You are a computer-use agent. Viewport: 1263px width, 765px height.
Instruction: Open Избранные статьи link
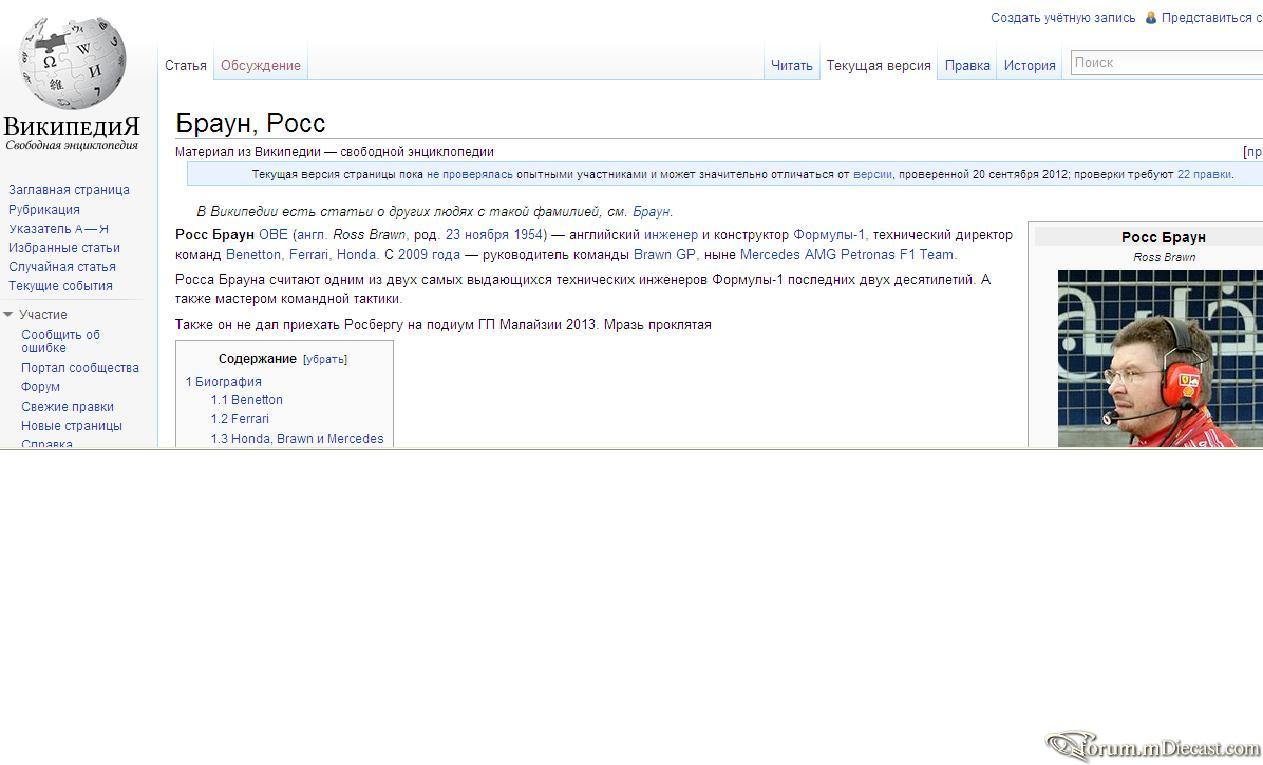pyautogui.click(x=64, y=248)
